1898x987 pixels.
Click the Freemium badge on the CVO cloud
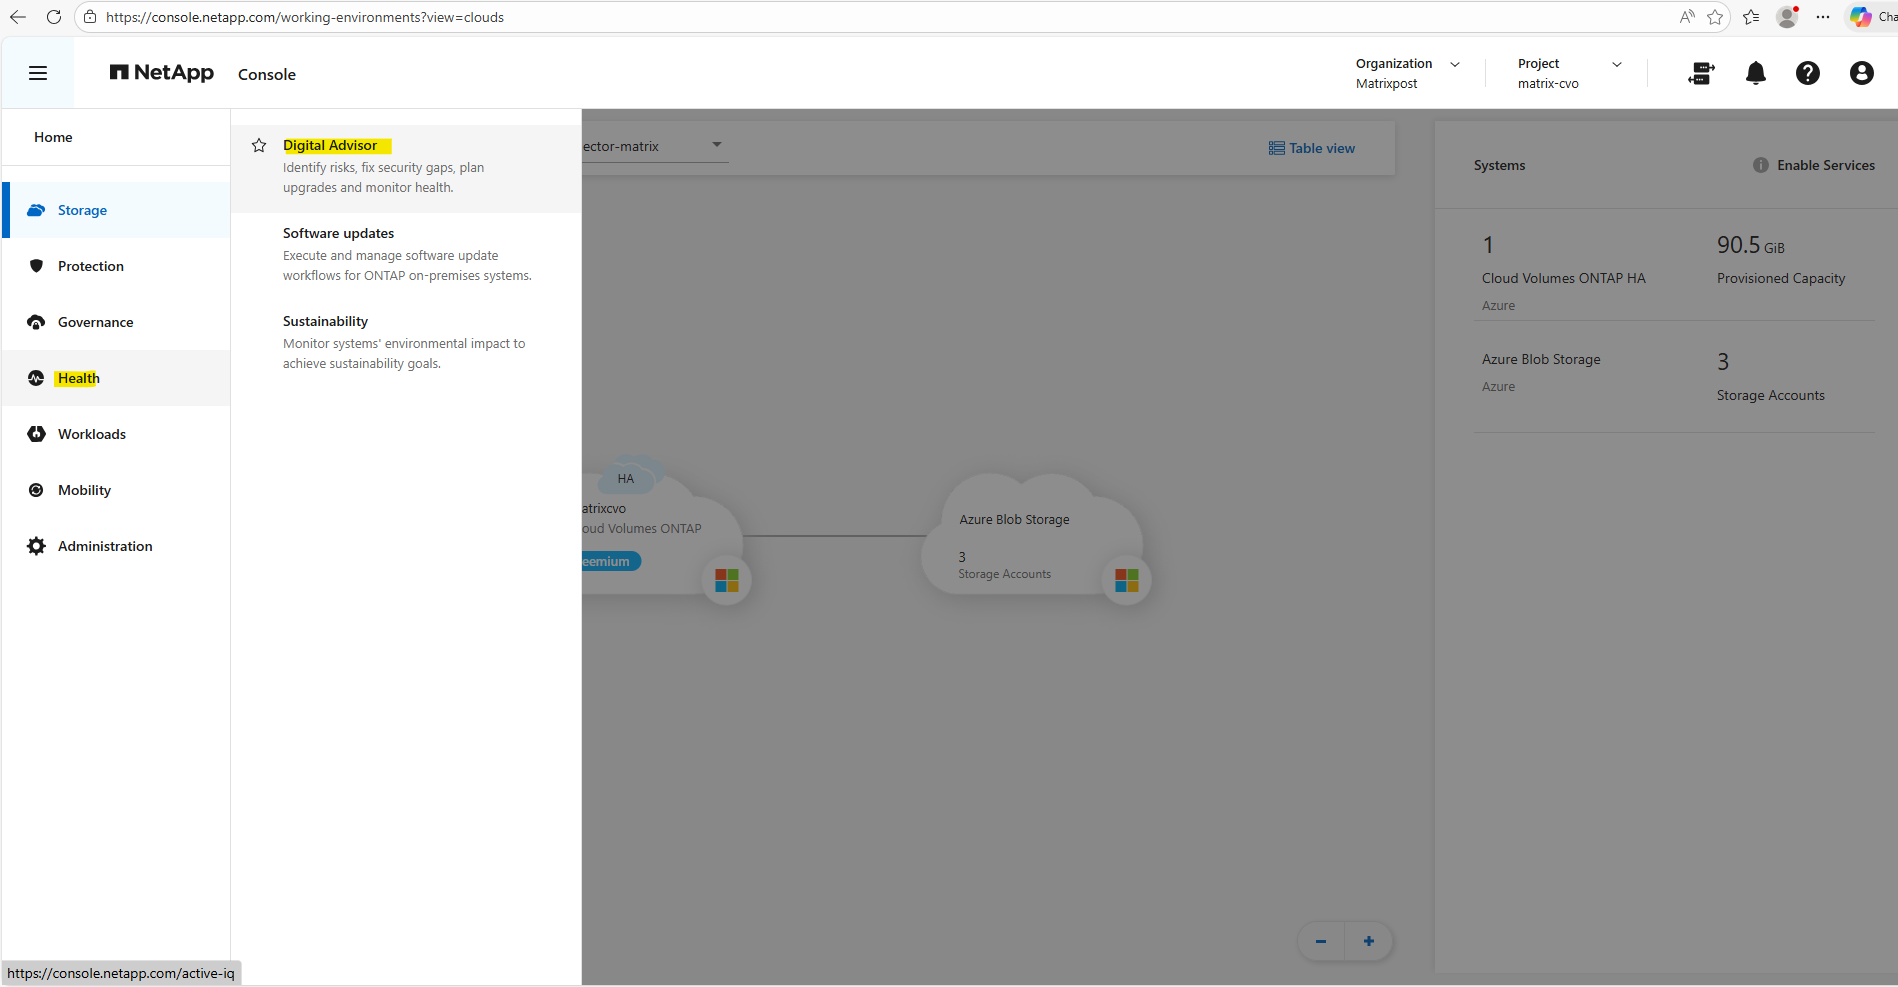point(610,561)
